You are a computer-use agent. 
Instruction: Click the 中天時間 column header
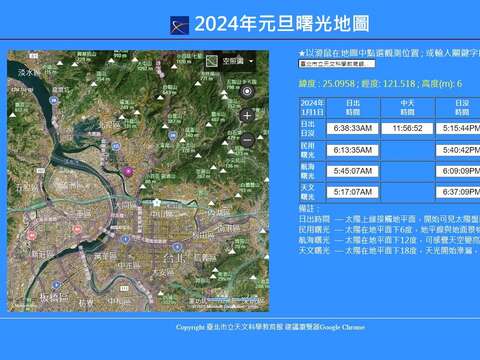(x=407, y=107)
